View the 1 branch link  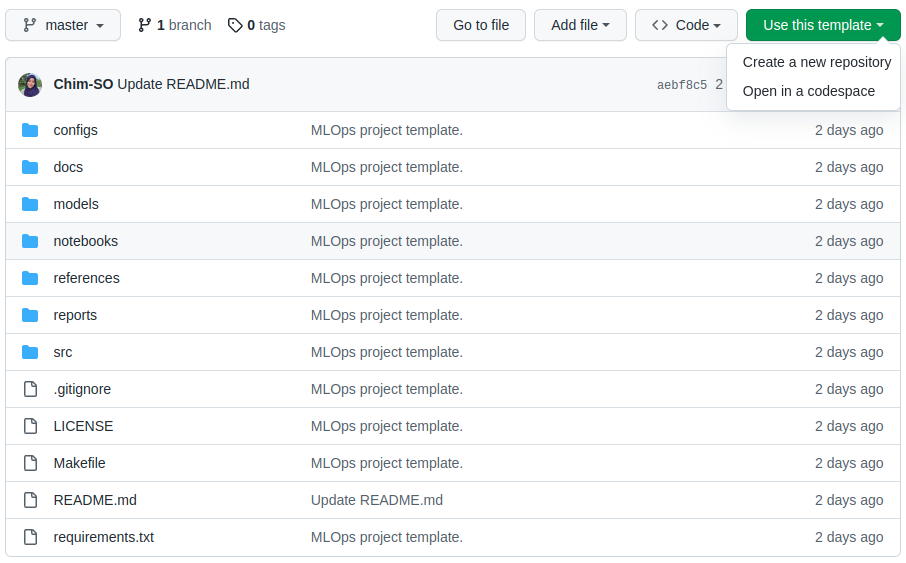(174, 25)
